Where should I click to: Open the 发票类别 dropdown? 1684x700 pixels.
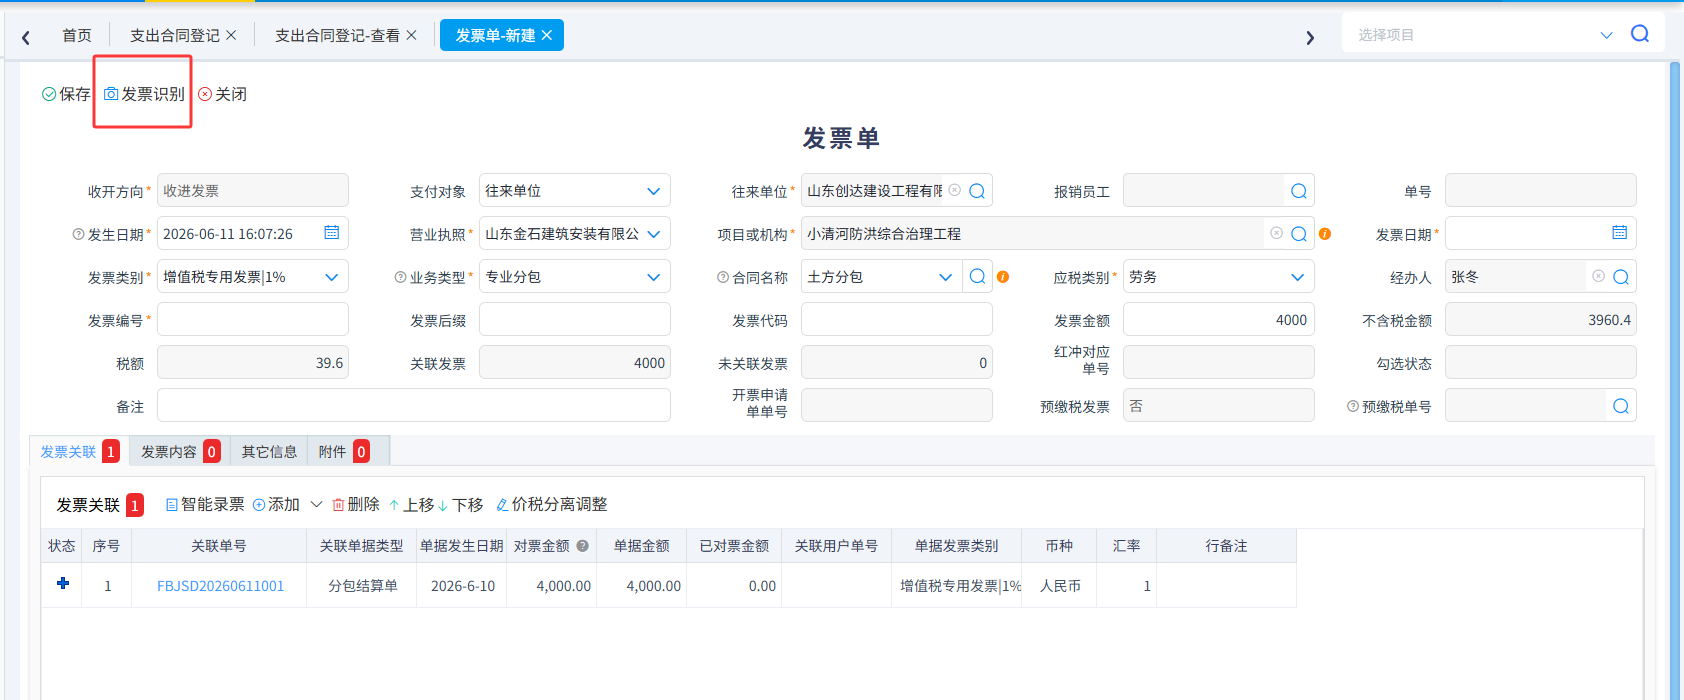click(x=331, y=277)
